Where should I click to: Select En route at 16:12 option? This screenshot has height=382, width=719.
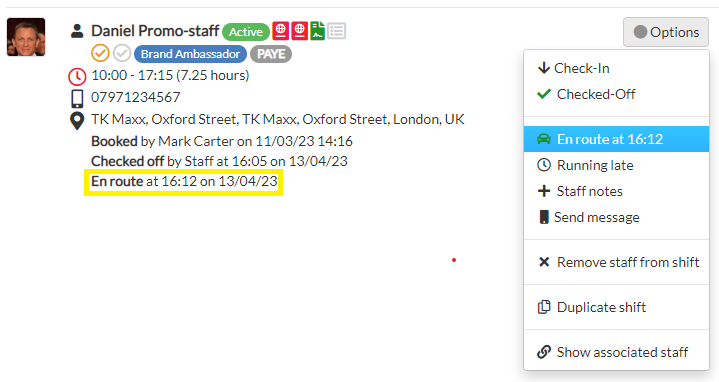tap(616, 139)
